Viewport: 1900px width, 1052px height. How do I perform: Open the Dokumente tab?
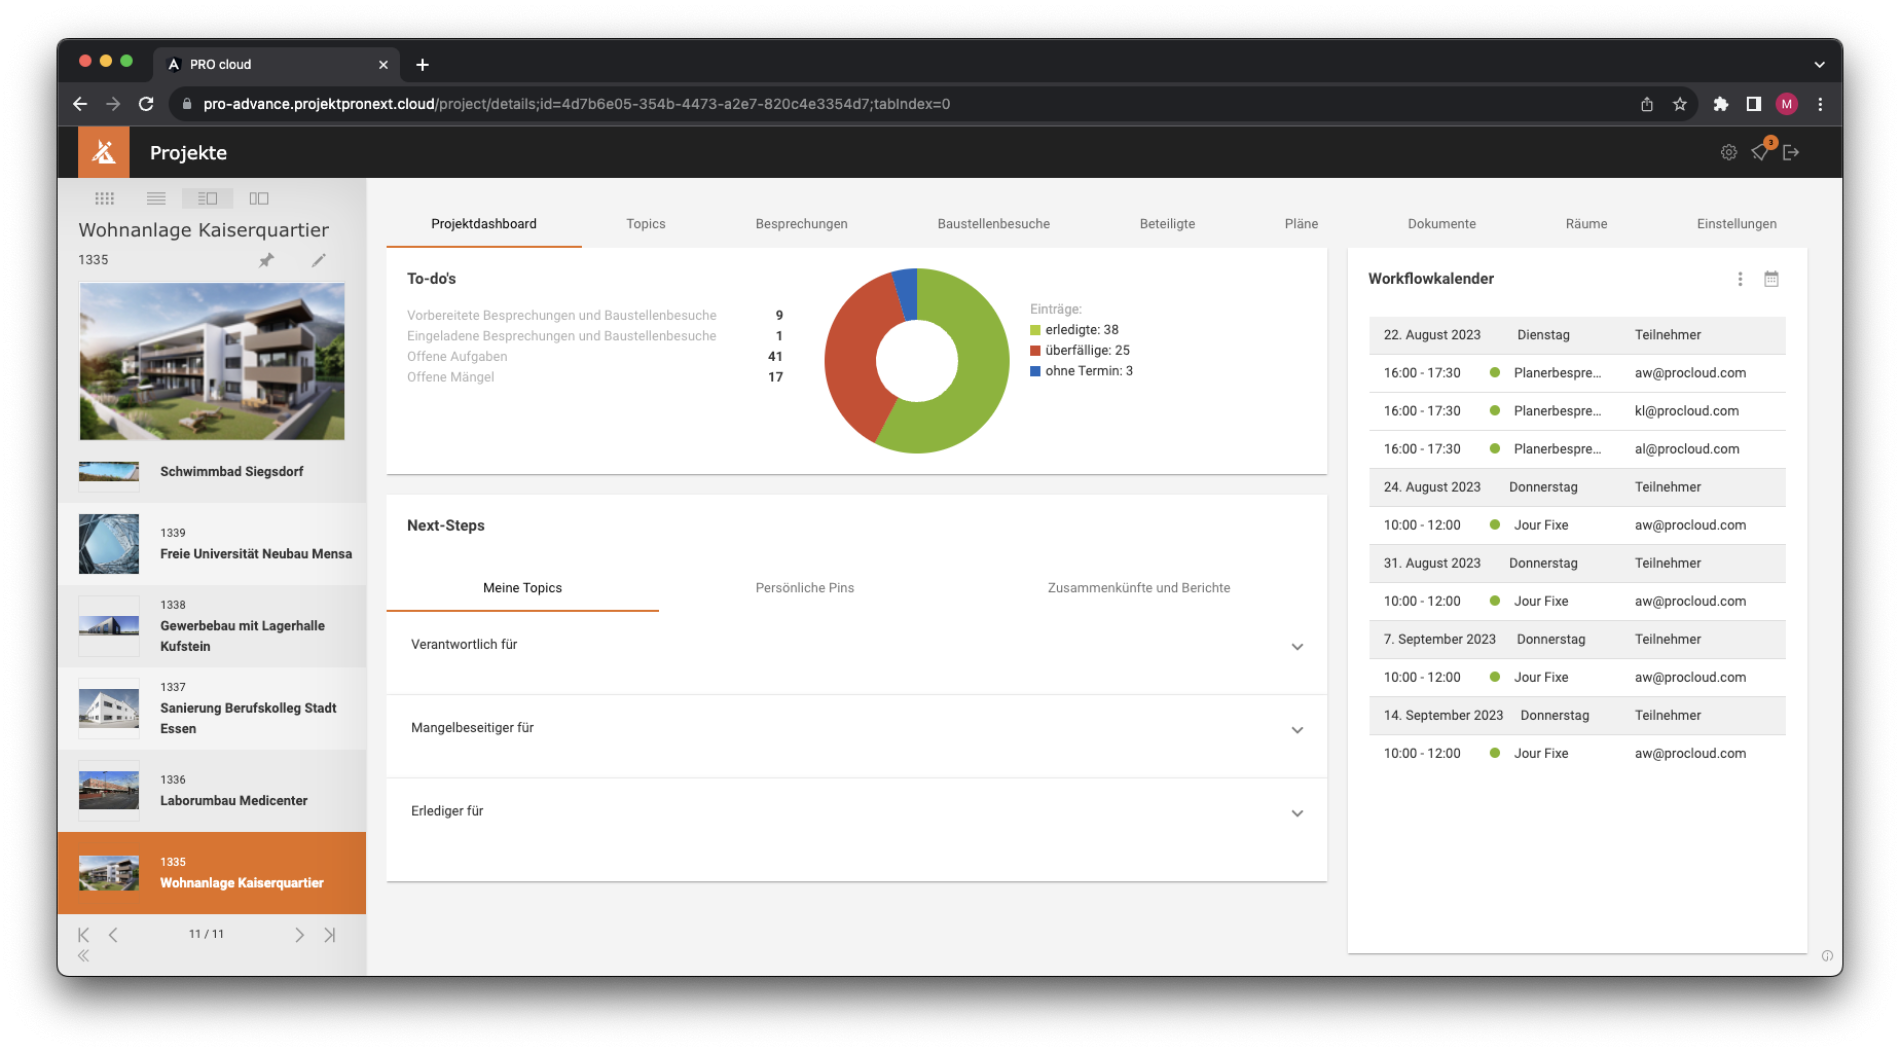point(1441,224)
